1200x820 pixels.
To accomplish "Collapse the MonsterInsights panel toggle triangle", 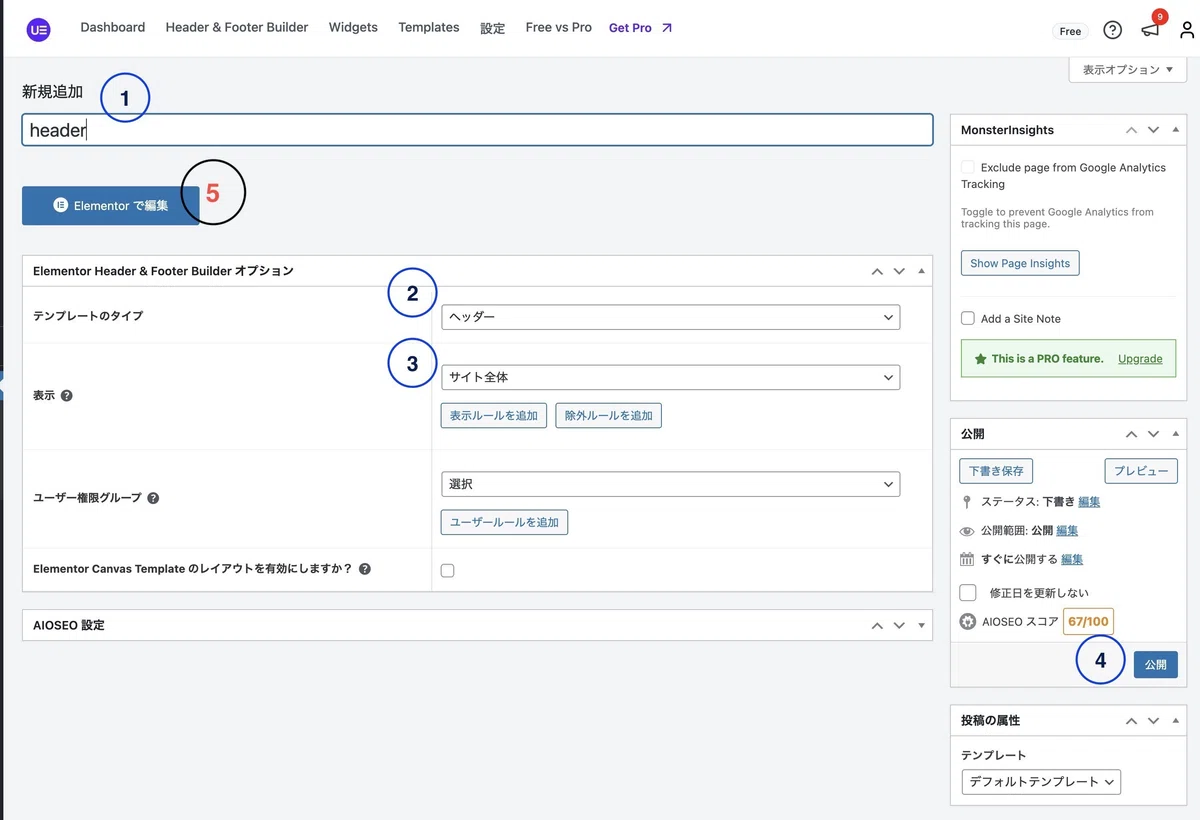I will coord(1175,130).
